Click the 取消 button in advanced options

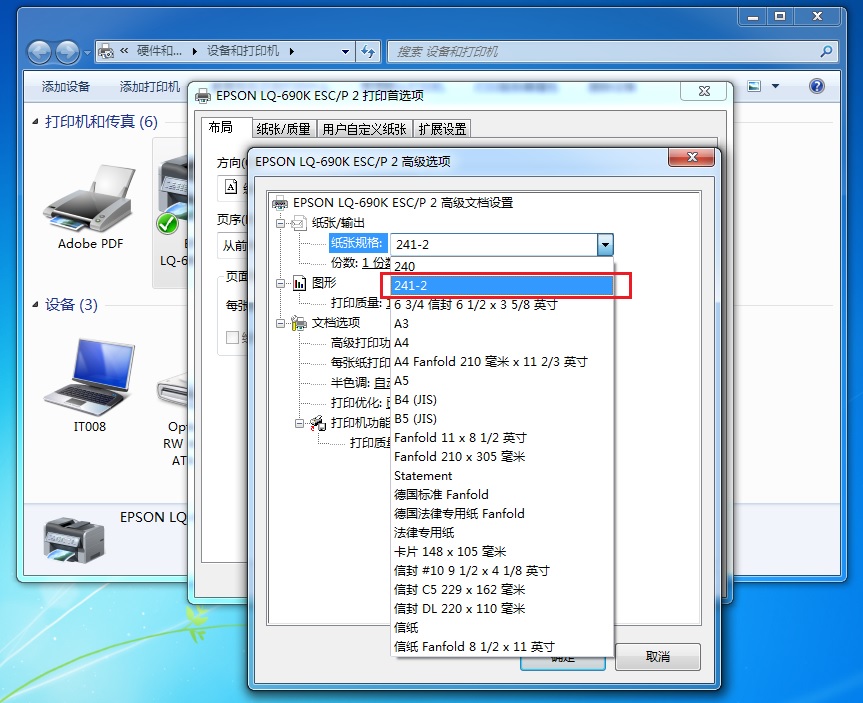pyautogui.click(x=658, y=657)
